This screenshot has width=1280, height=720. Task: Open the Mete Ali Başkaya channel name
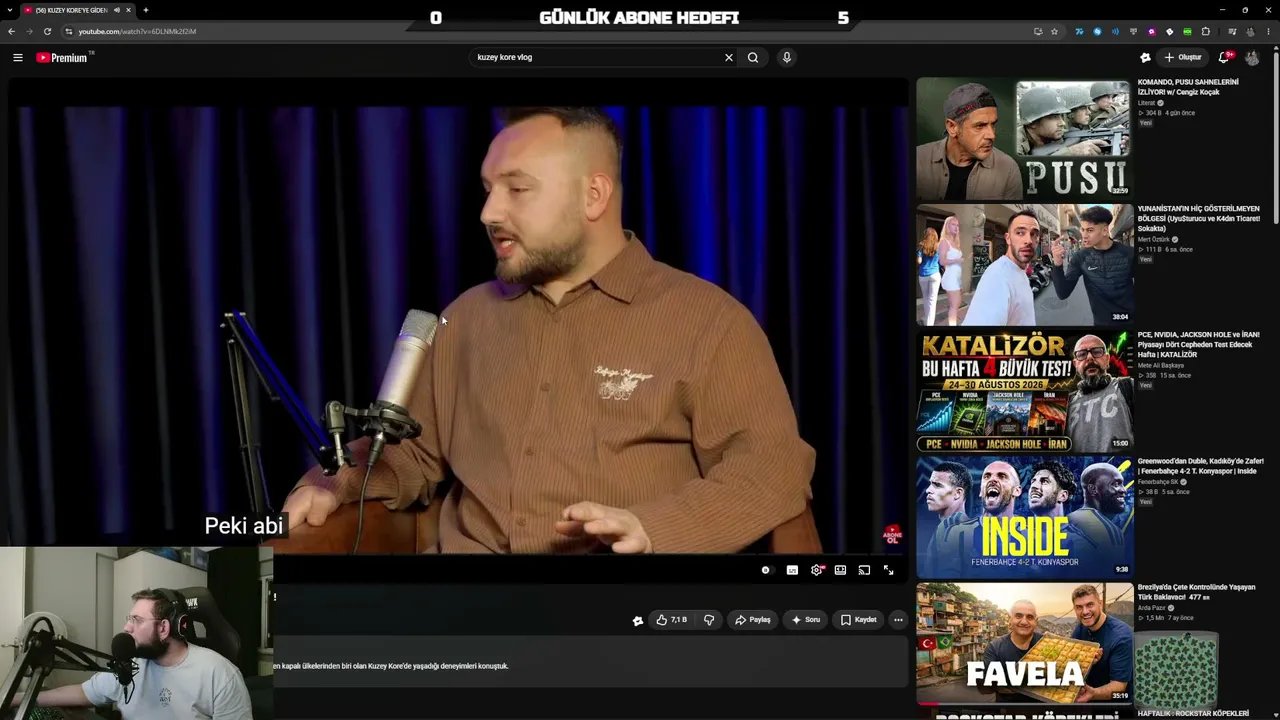pos(1161,366)
